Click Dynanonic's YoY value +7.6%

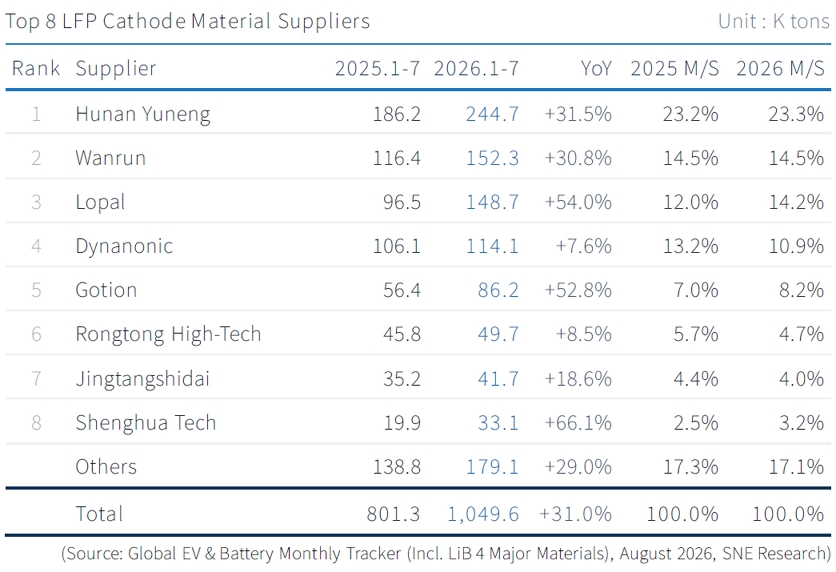(x=583, y=246)
